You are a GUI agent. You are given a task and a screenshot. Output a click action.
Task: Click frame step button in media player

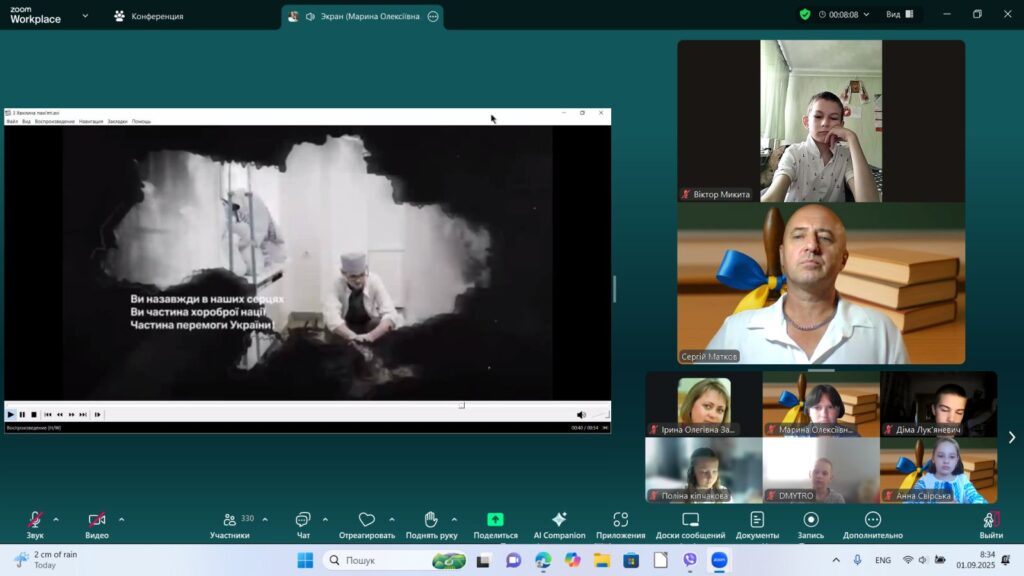[97, 415]
